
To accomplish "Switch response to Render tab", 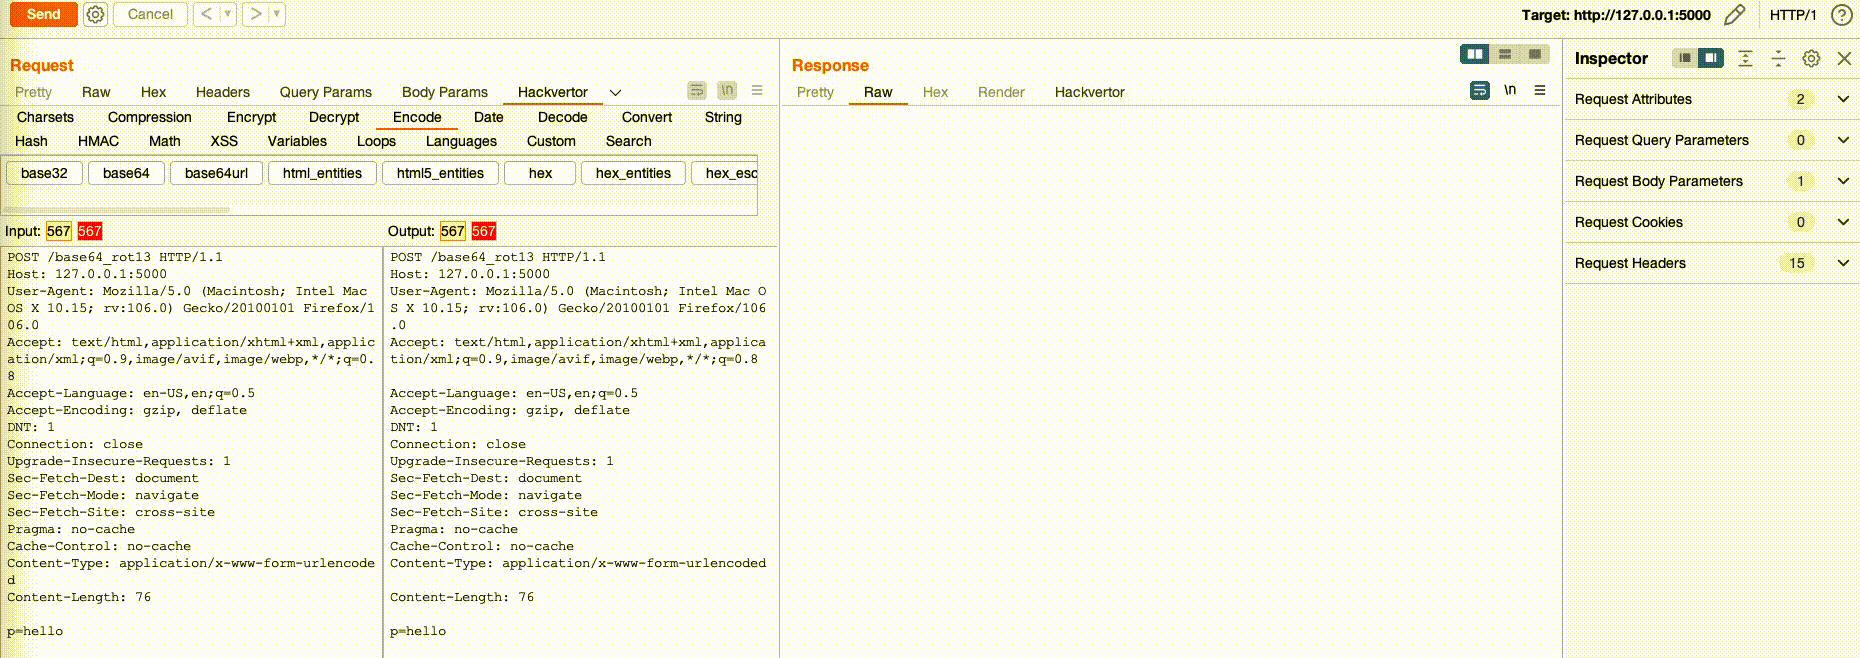I will pyautogui.click(x=1001, y=92).
